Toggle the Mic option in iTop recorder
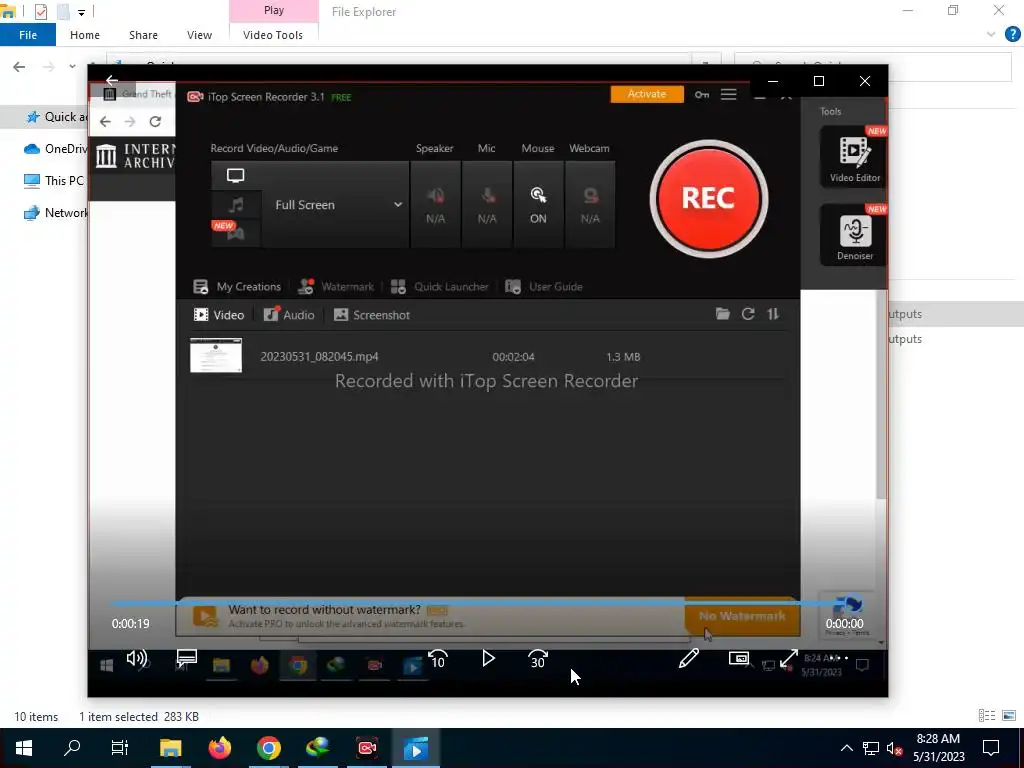This screenshot has height=768, width=1024. 487,205
